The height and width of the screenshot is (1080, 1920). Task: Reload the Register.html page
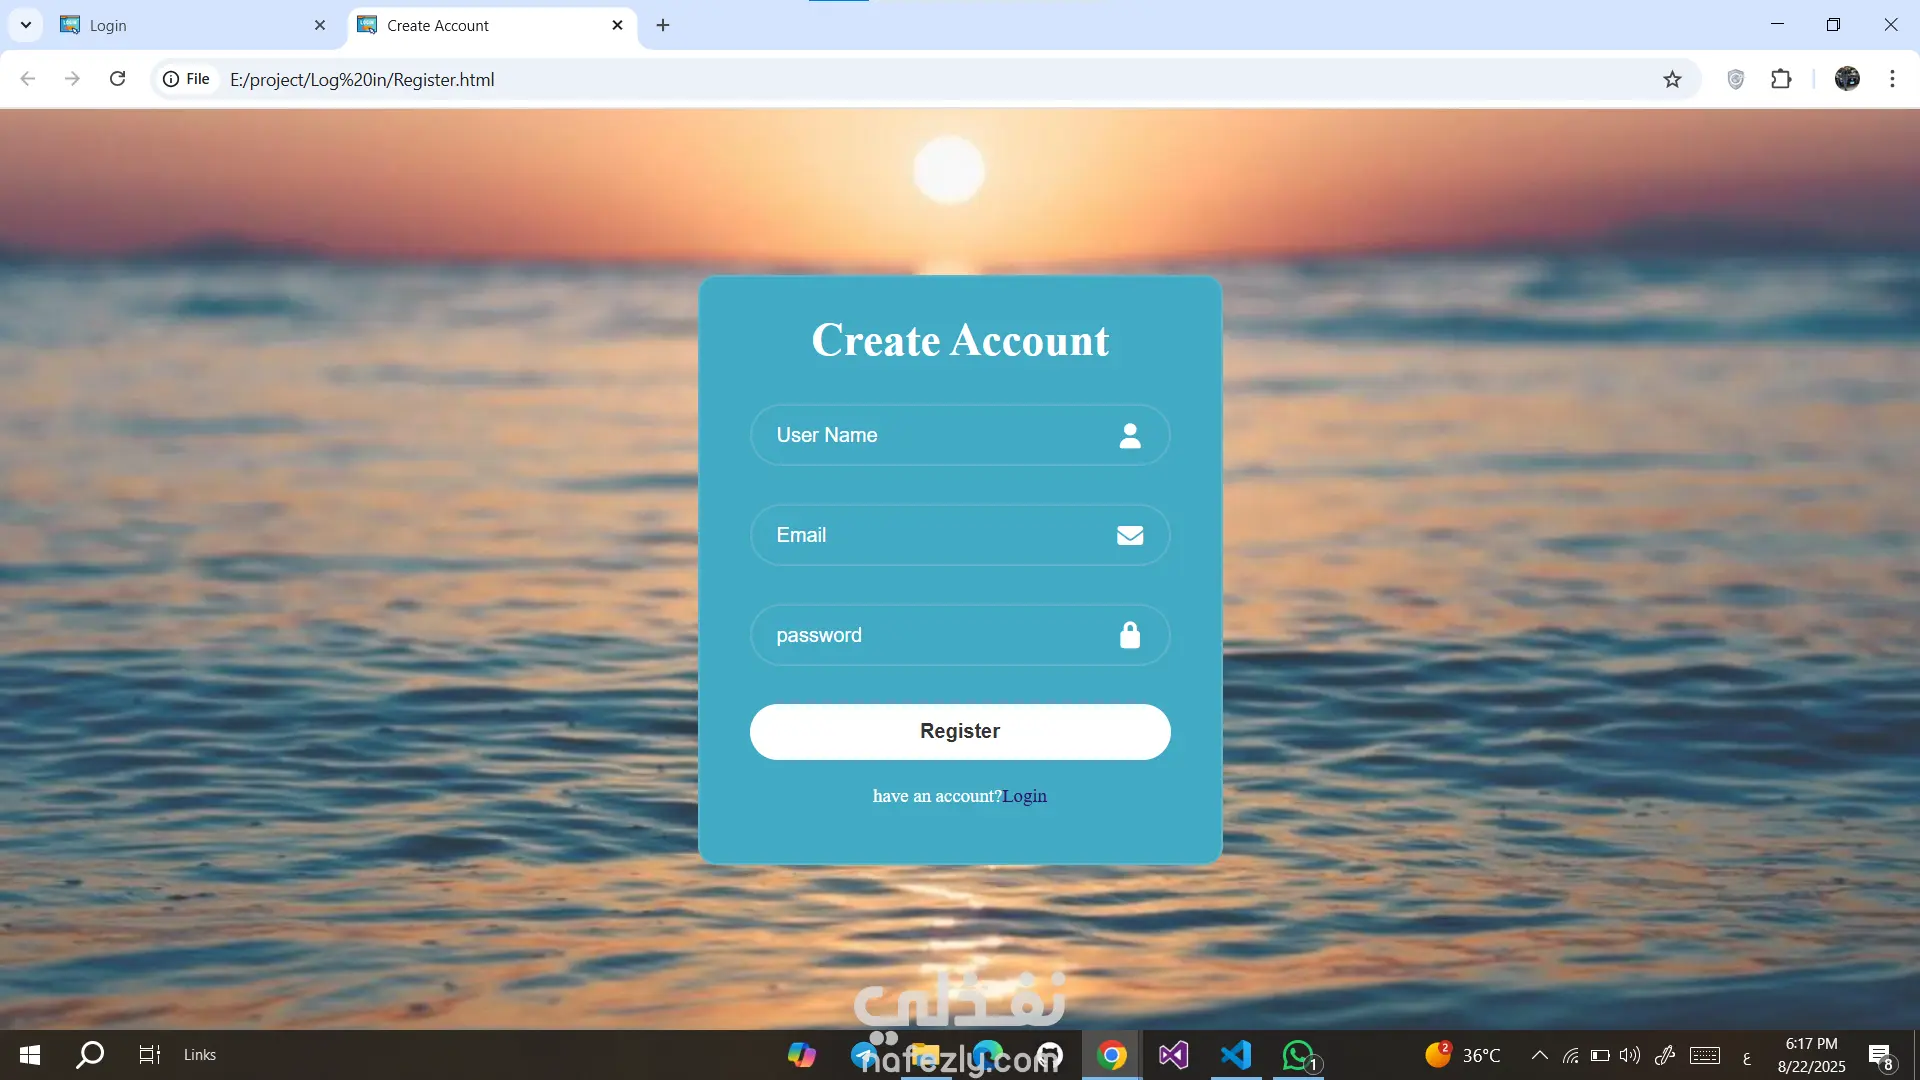point(117,79)
